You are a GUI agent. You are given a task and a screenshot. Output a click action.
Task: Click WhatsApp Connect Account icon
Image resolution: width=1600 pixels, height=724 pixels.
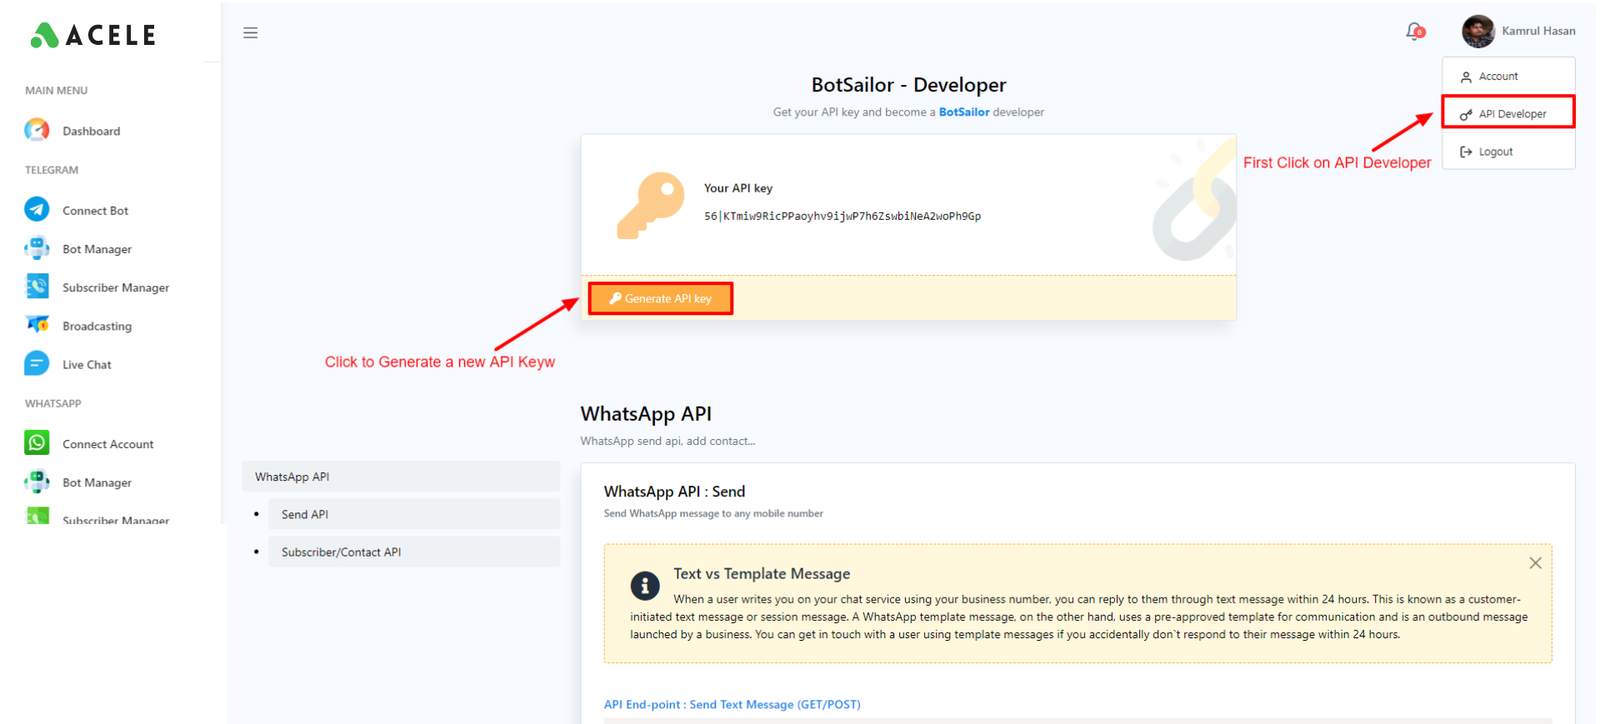click(x=37, y=442)
